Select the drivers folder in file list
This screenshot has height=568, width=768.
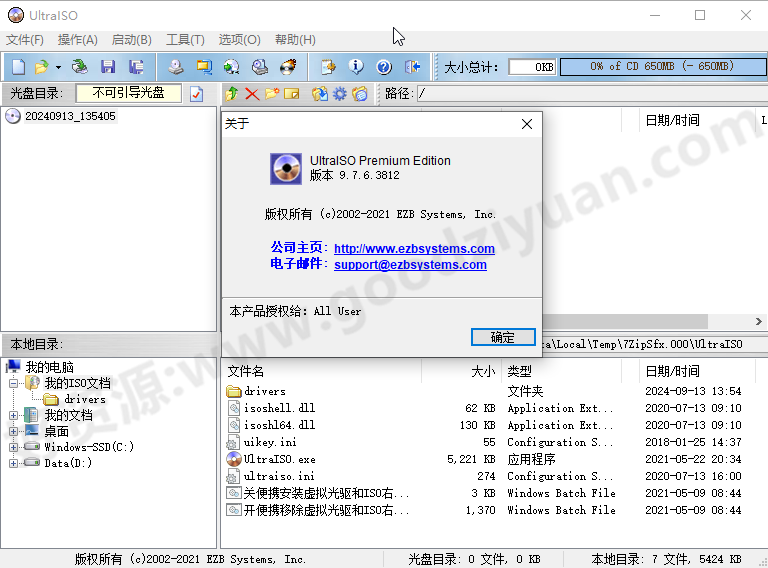click(264, 391)
